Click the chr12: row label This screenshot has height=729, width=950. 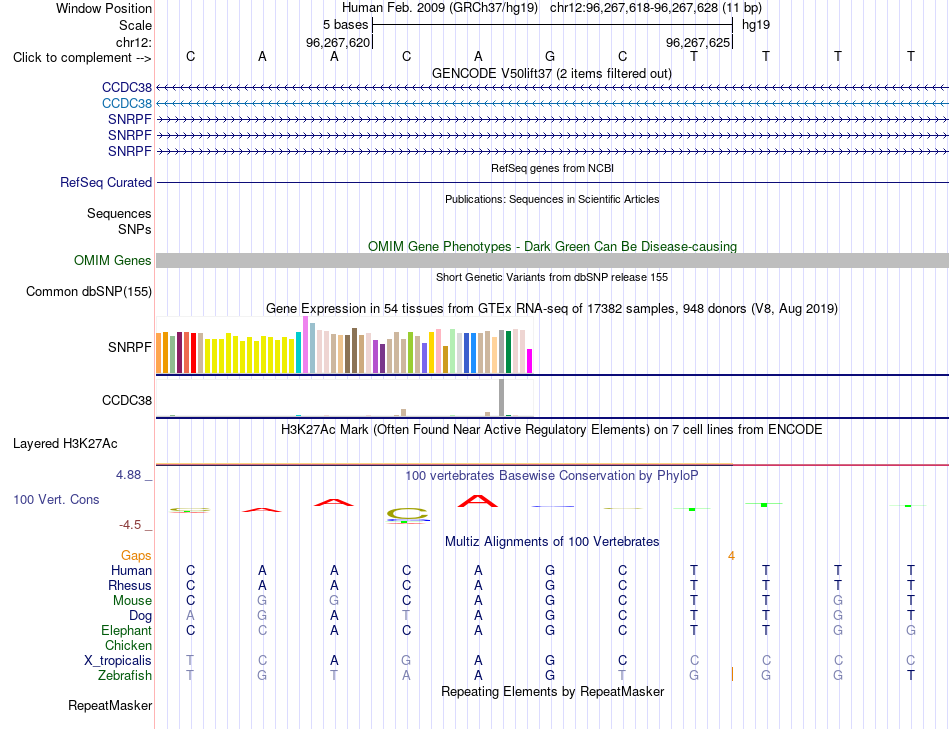tap(134, 42)
